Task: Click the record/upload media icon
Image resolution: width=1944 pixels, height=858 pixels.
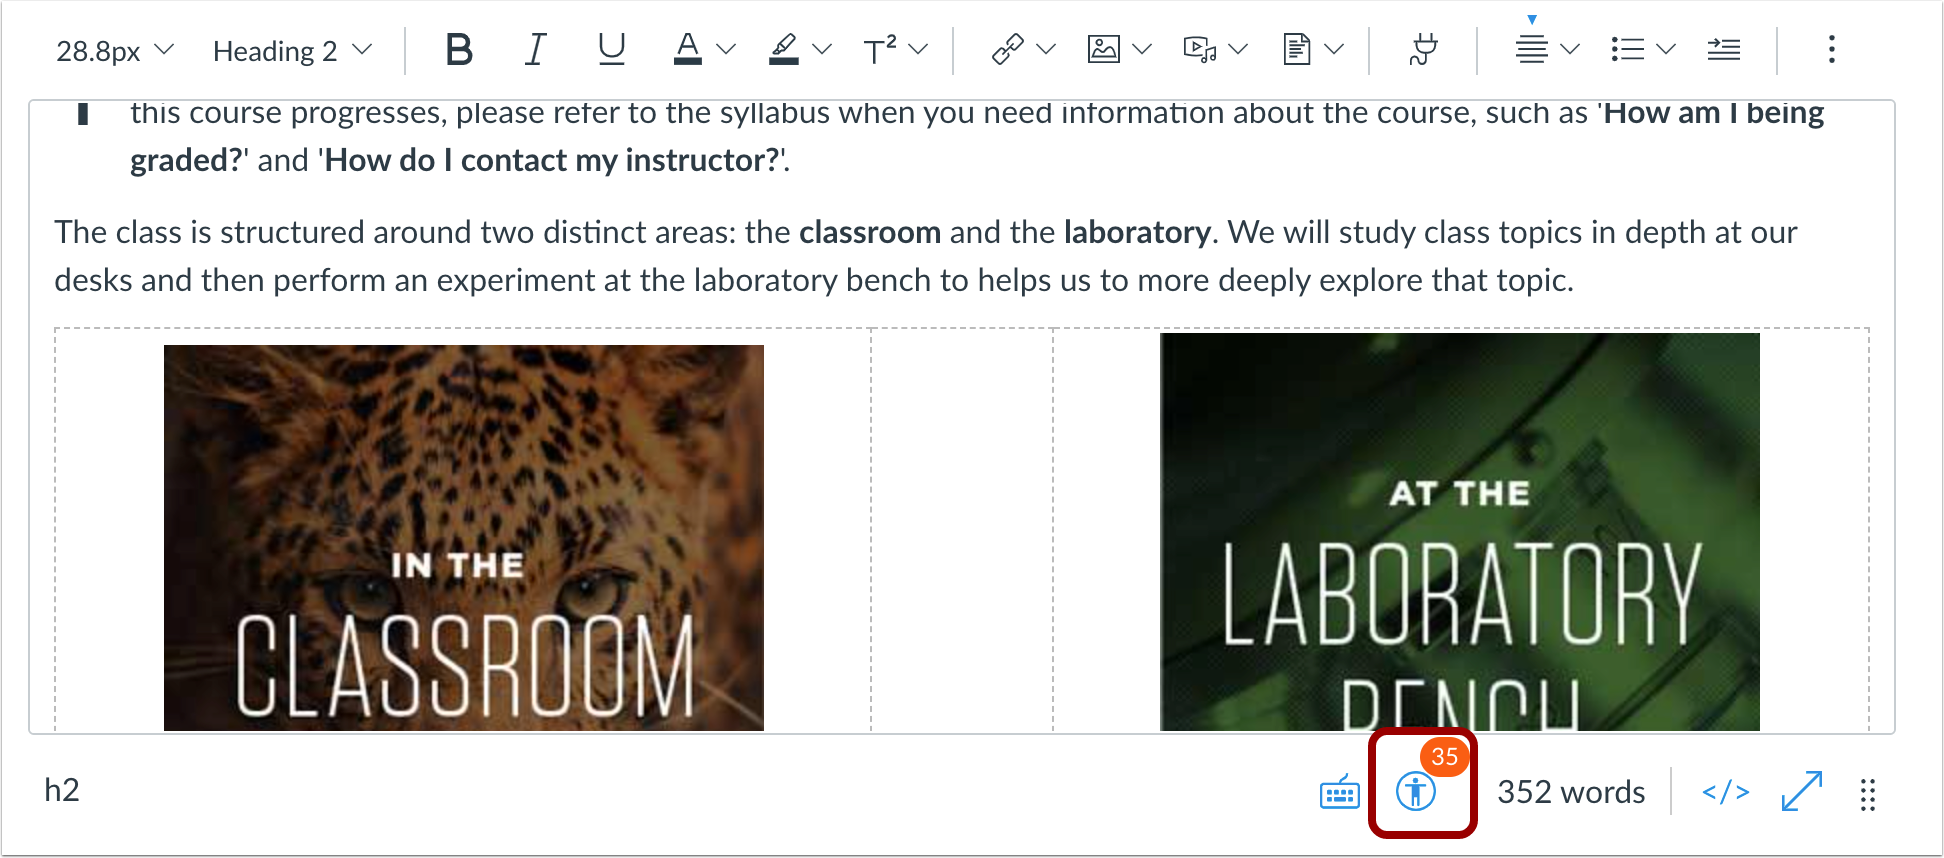Action: tap(1200, 49)
